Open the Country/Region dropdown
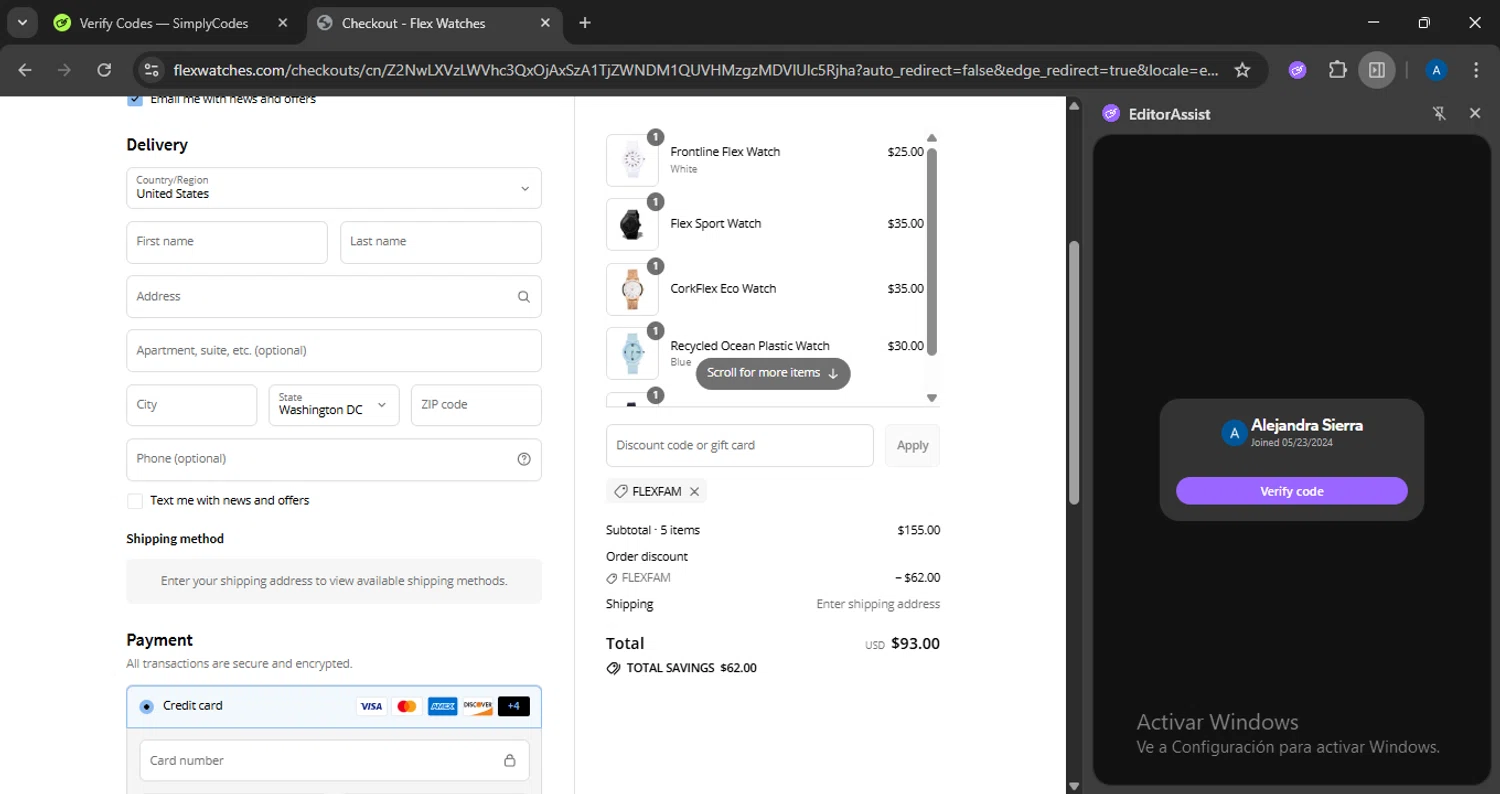The width and height of the screenshot is (1500, 794). [x=334, y=188]
